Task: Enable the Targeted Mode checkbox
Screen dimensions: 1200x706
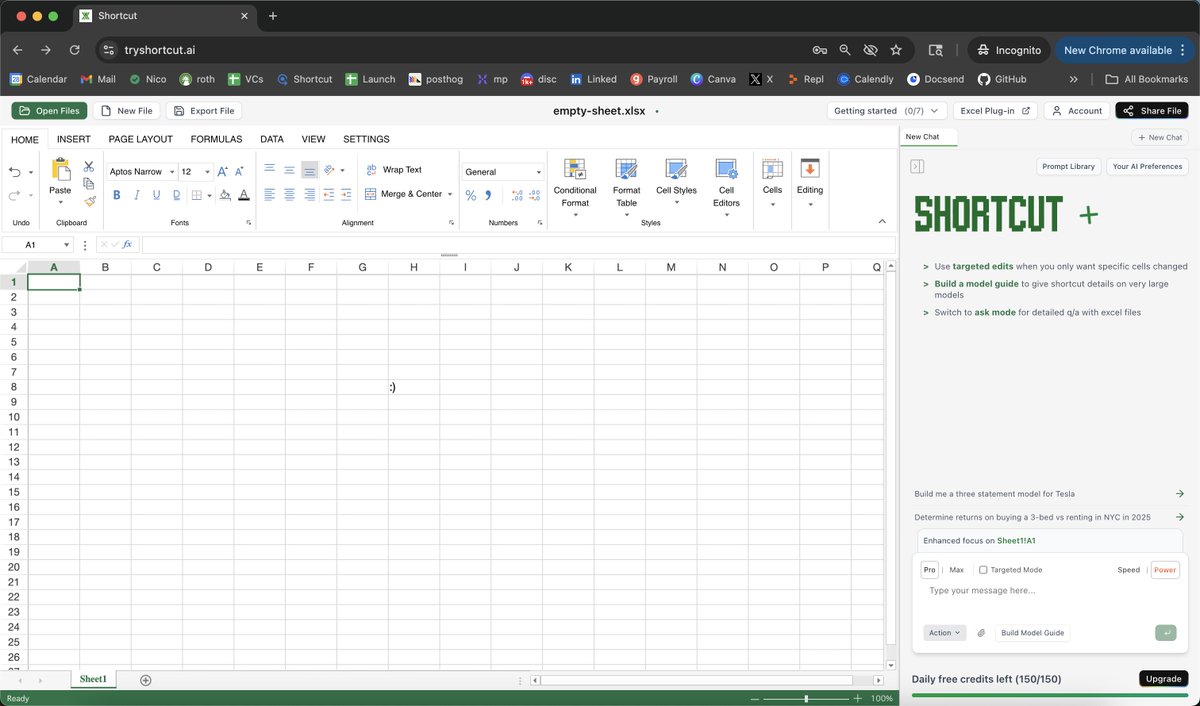Action: click(983, 570)
